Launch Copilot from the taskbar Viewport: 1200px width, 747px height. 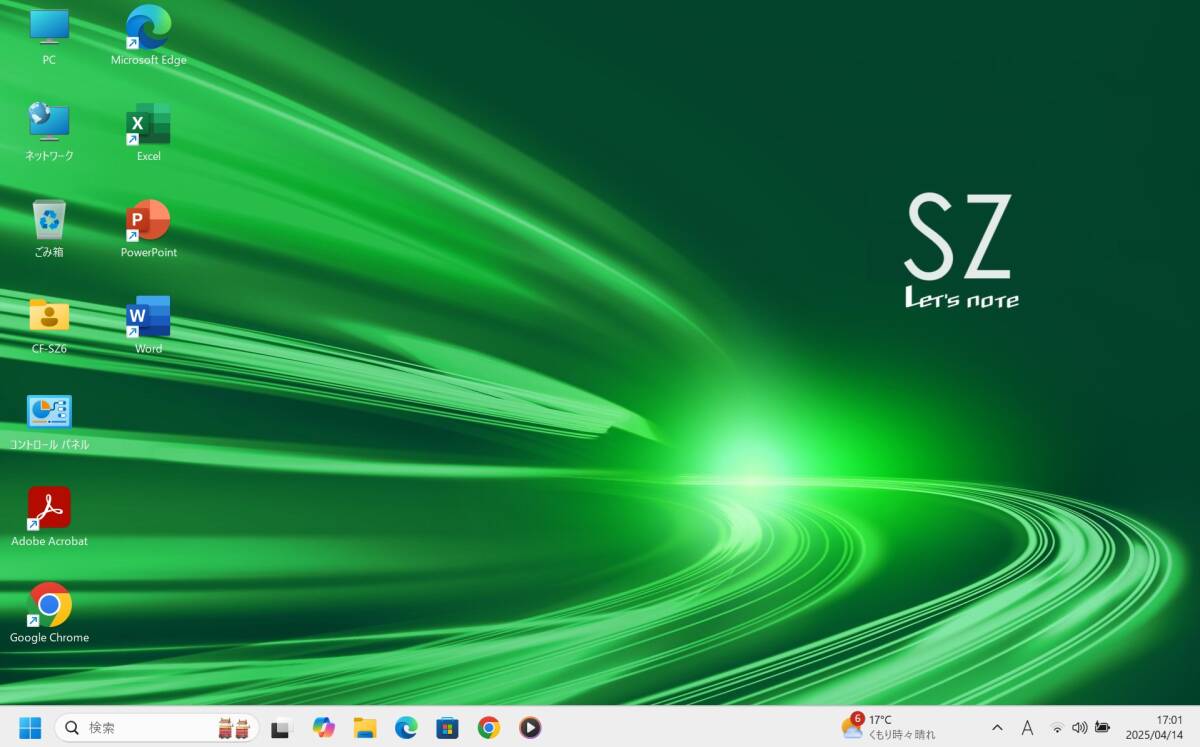pos(323,728)
